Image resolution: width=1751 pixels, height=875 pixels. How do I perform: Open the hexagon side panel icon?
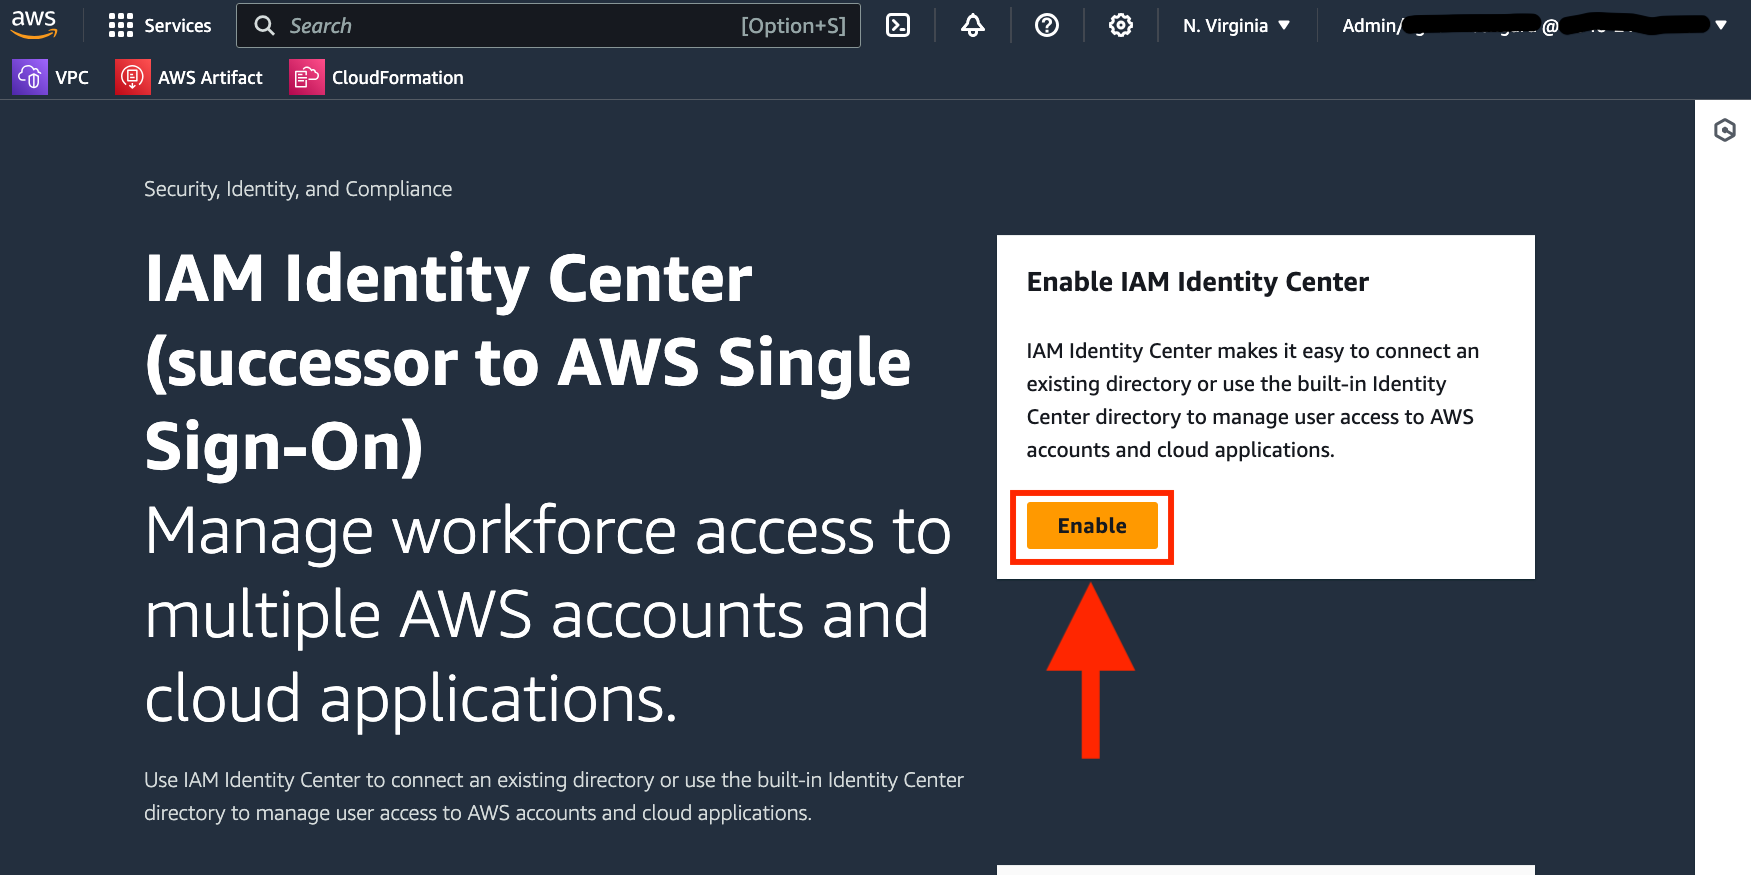point(1724,130)
